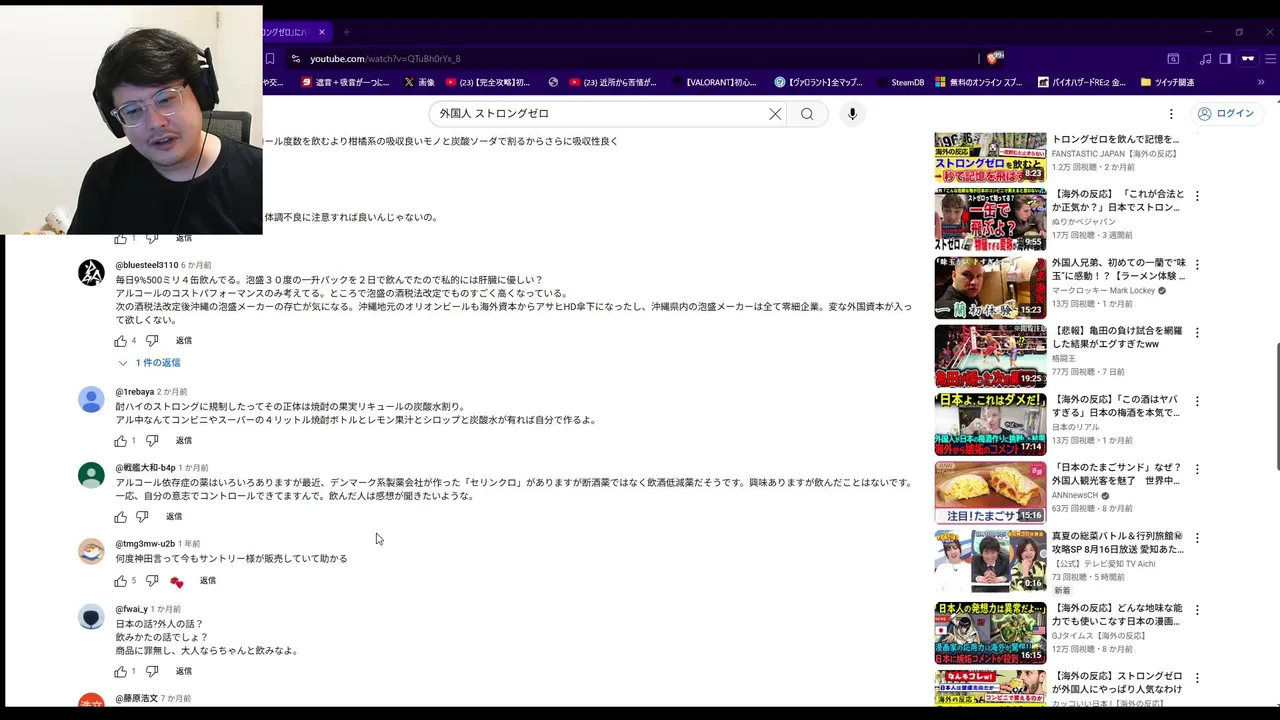Open video titled 【悲報】亀田の負け試合
The image size is (1280, 720).
[1117, 337]
